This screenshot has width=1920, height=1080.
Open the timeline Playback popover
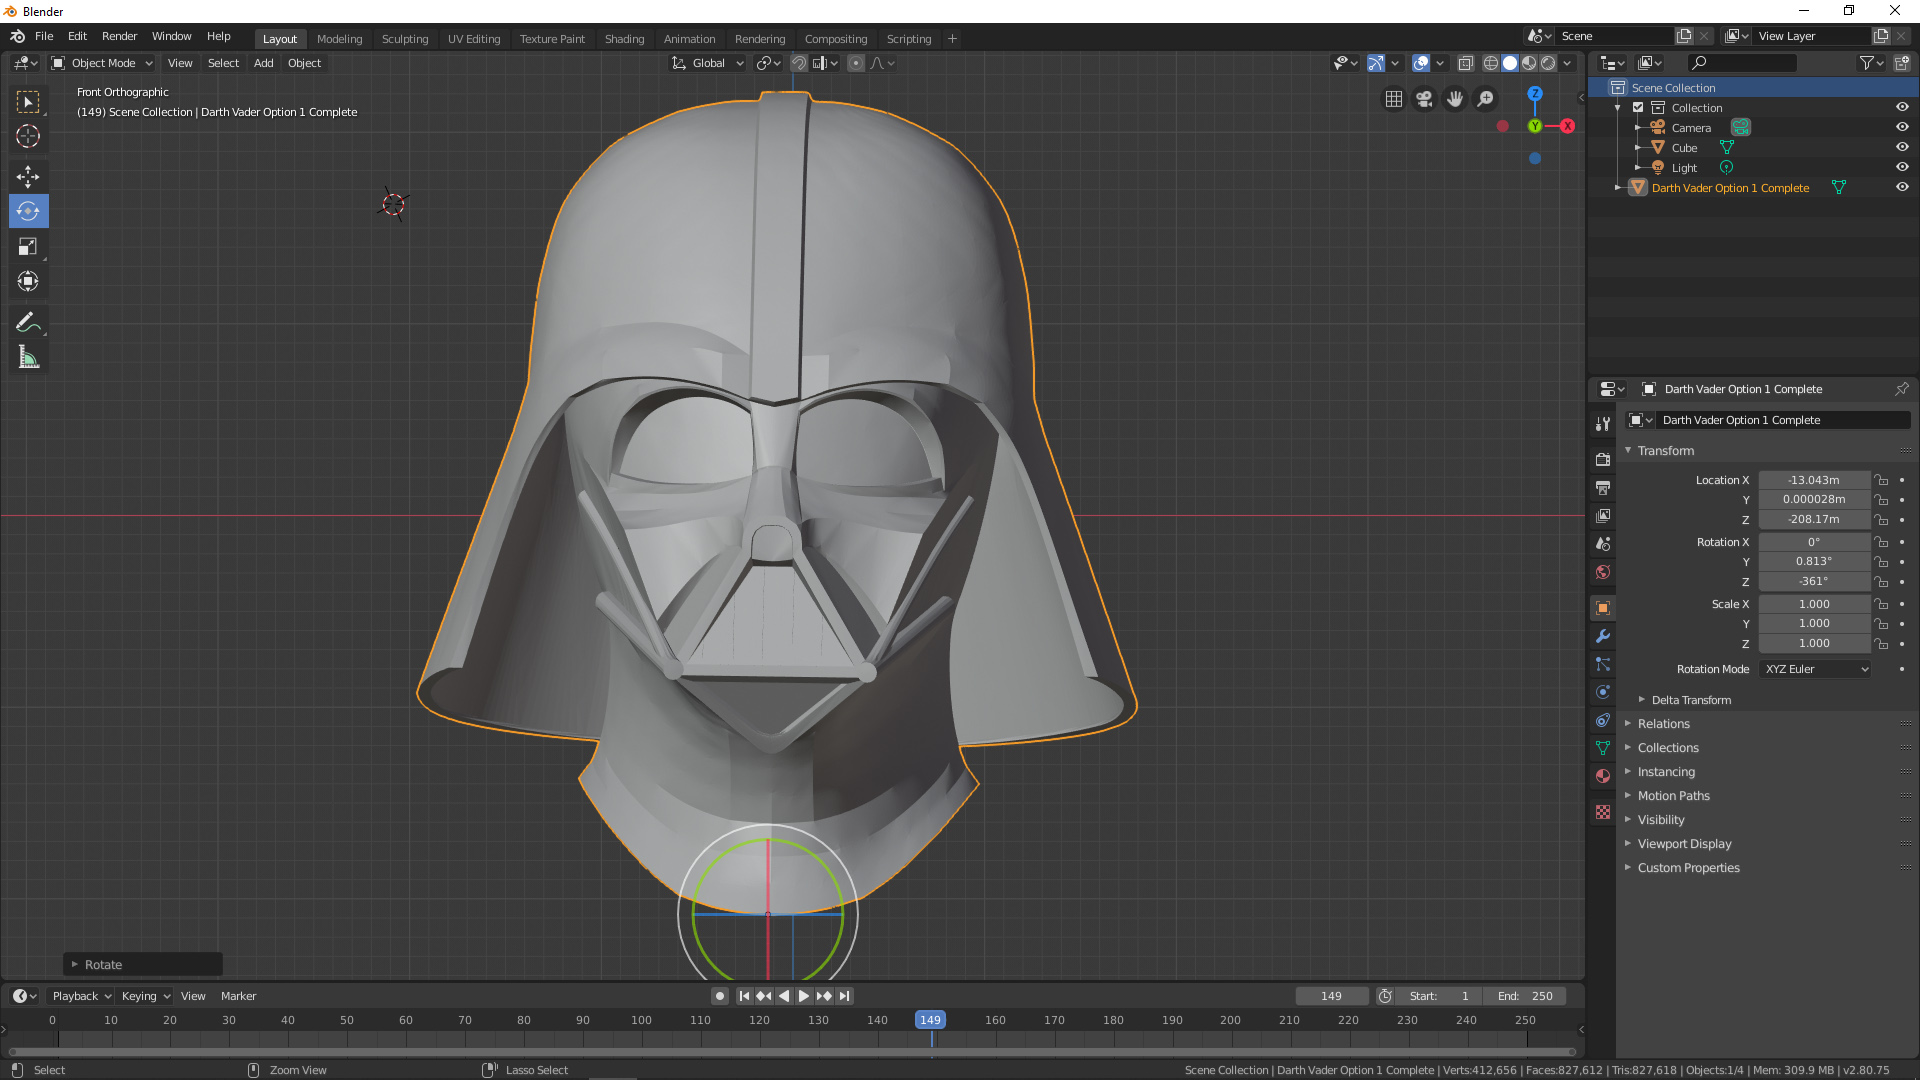point(81,996)
